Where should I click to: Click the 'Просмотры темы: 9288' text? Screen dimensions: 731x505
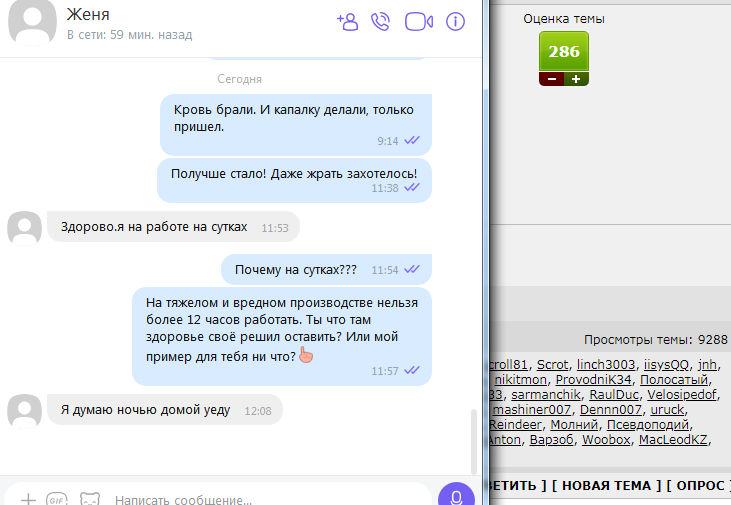point(655,339)
